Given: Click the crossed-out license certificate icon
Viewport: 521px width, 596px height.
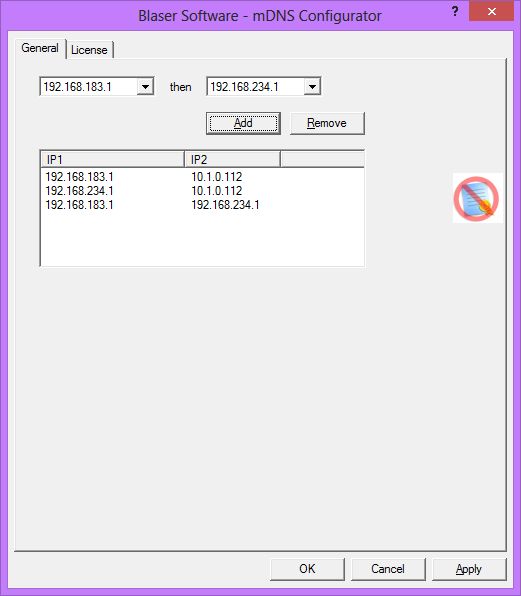Looking at the screenshot, I should [x=477, y=198].
